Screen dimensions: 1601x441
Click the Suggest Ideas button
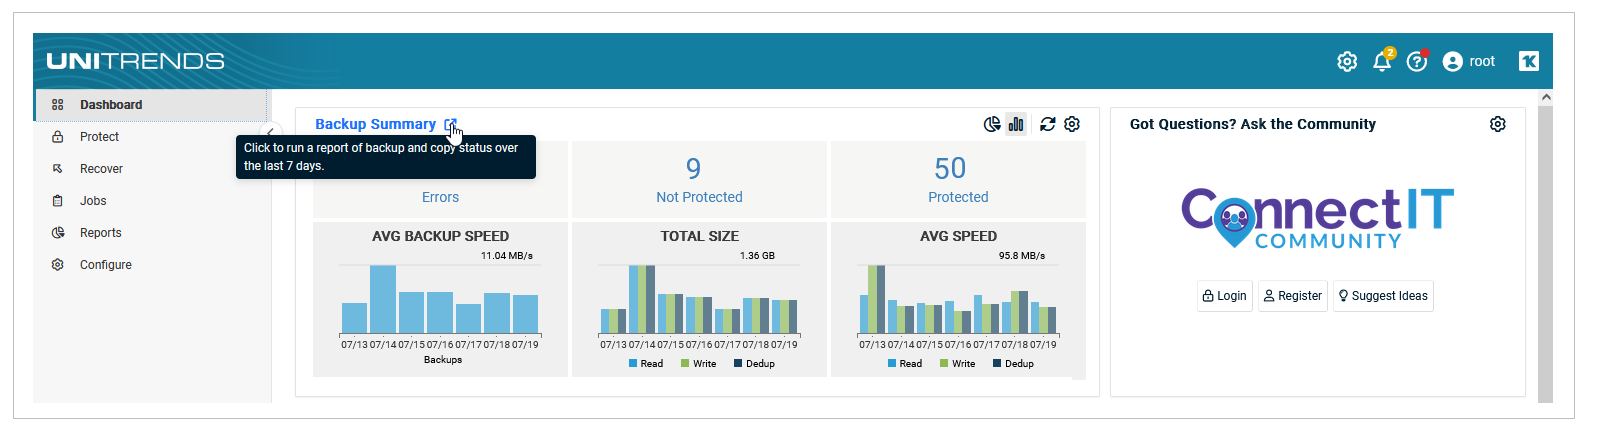[1383, 296]
